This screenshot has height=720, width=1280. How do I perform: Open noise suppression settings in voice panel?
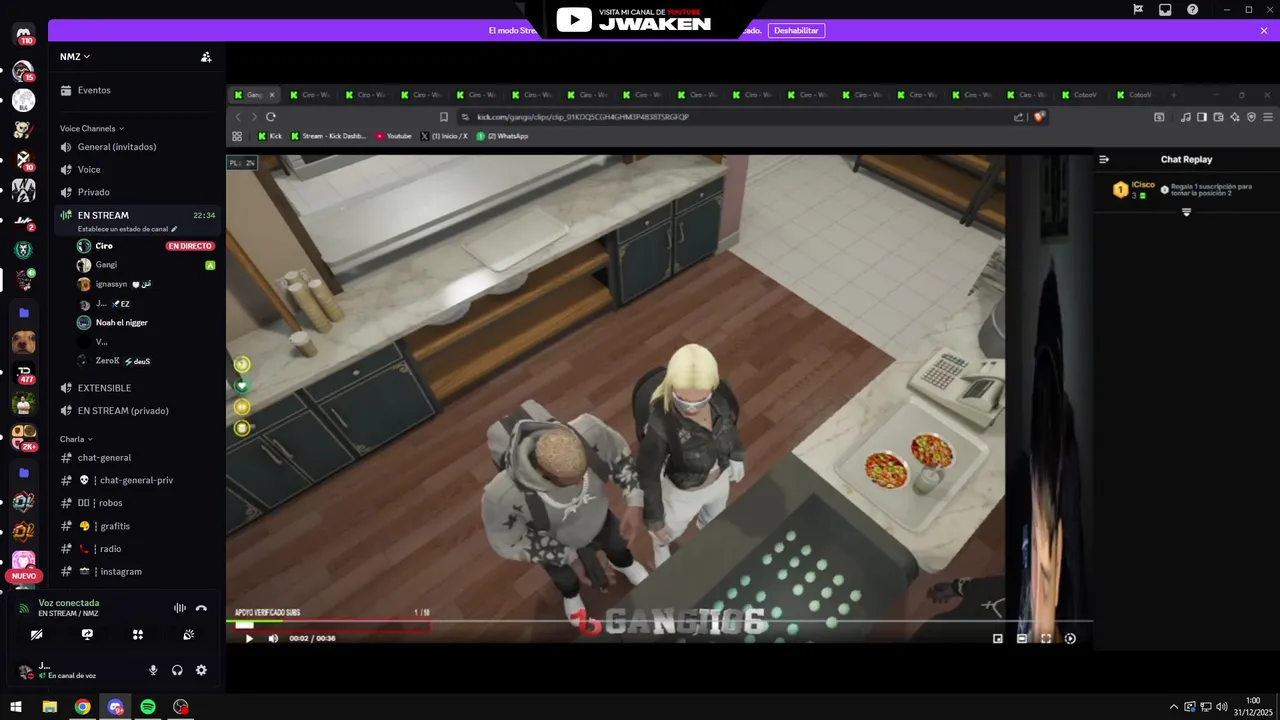tap(180, 608)
